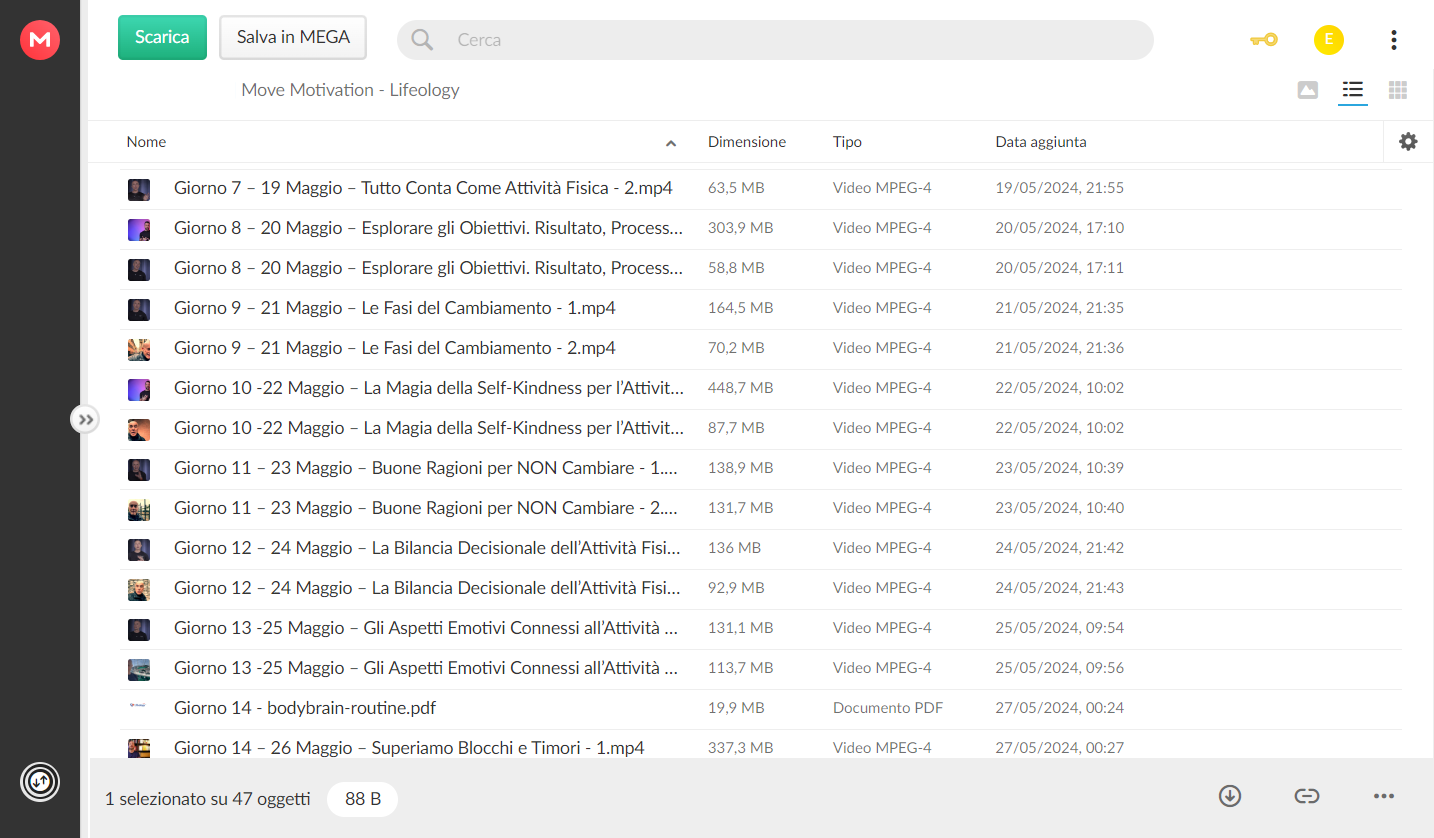Open the three-dot menu in the top bar

1394,40
